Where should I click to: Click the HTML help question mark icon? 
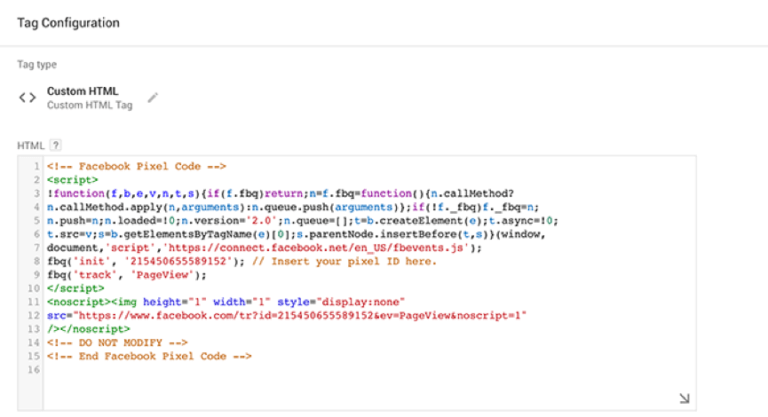(56, 145)
